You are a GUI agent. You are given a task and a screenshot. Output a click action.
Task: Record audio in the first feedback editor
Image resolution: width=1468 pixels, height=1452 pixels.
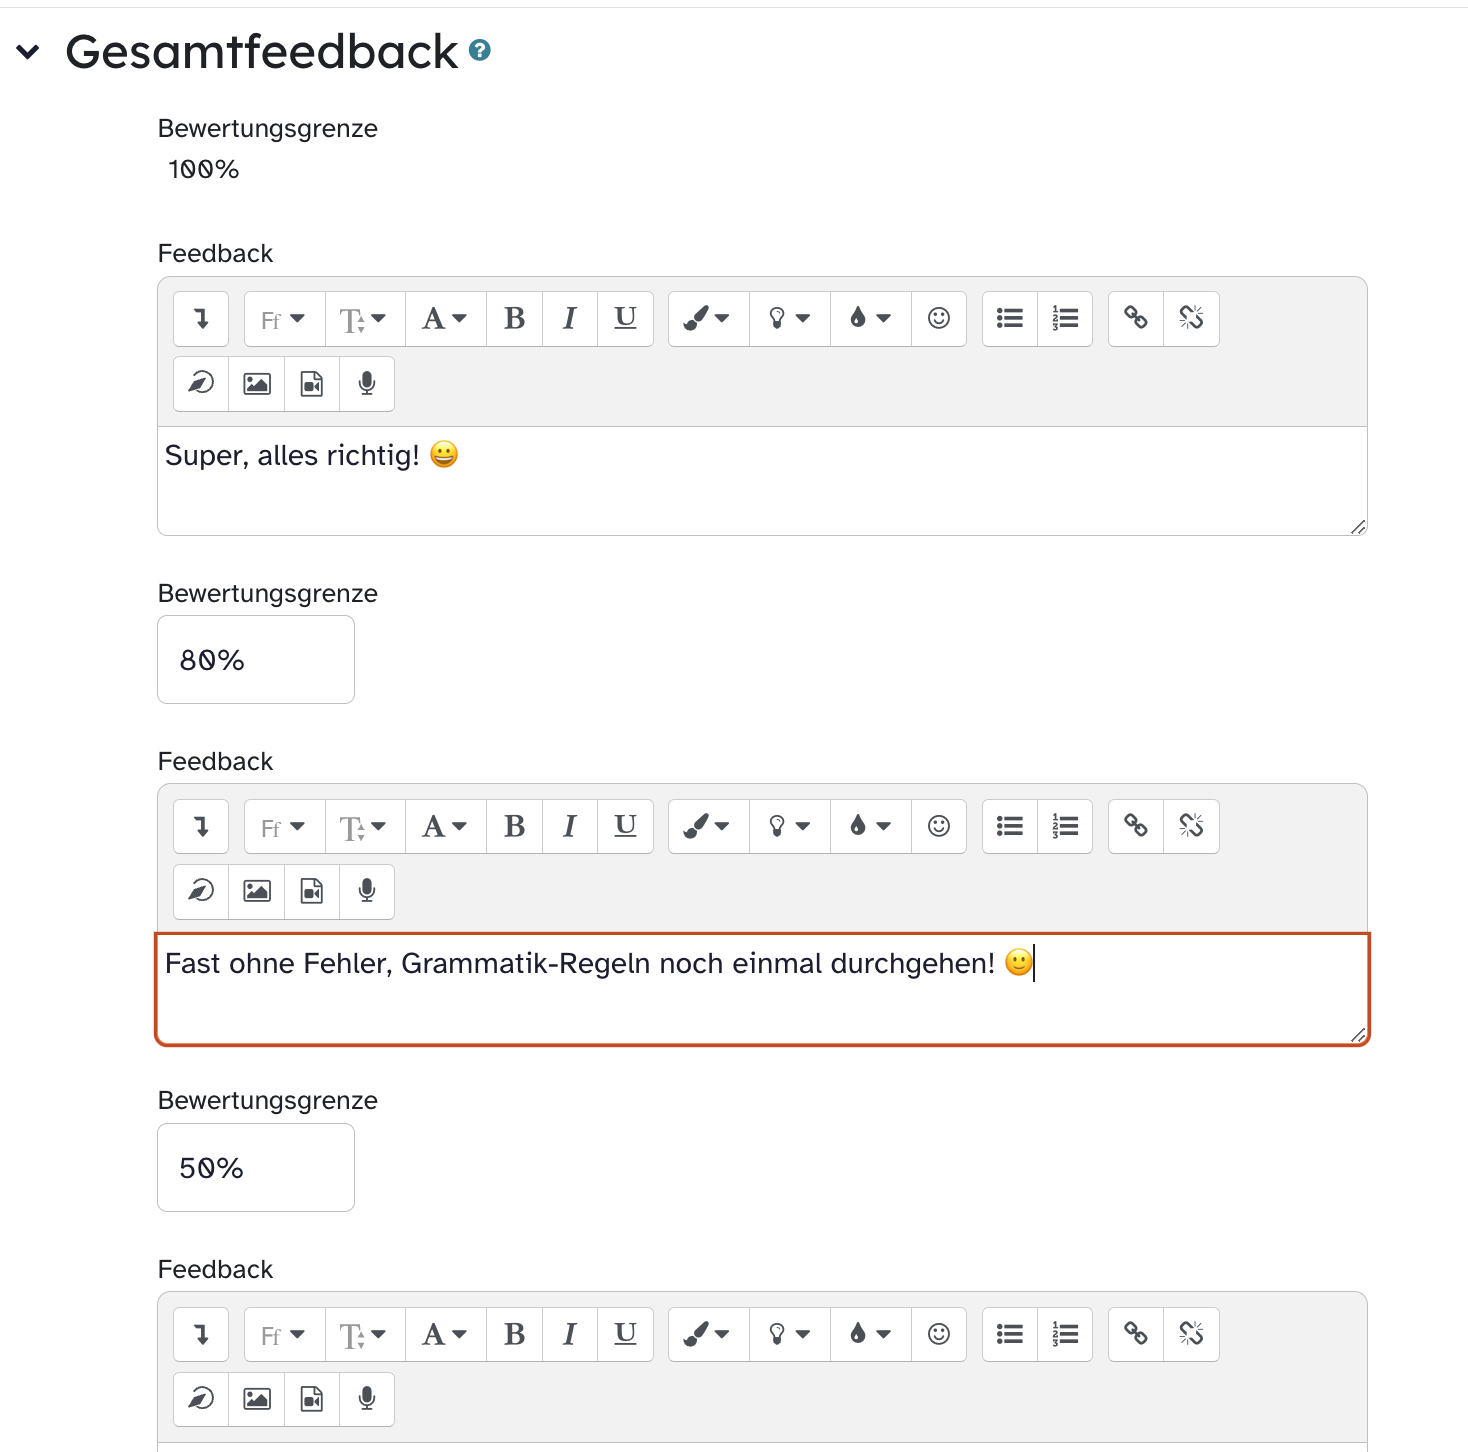367,384
